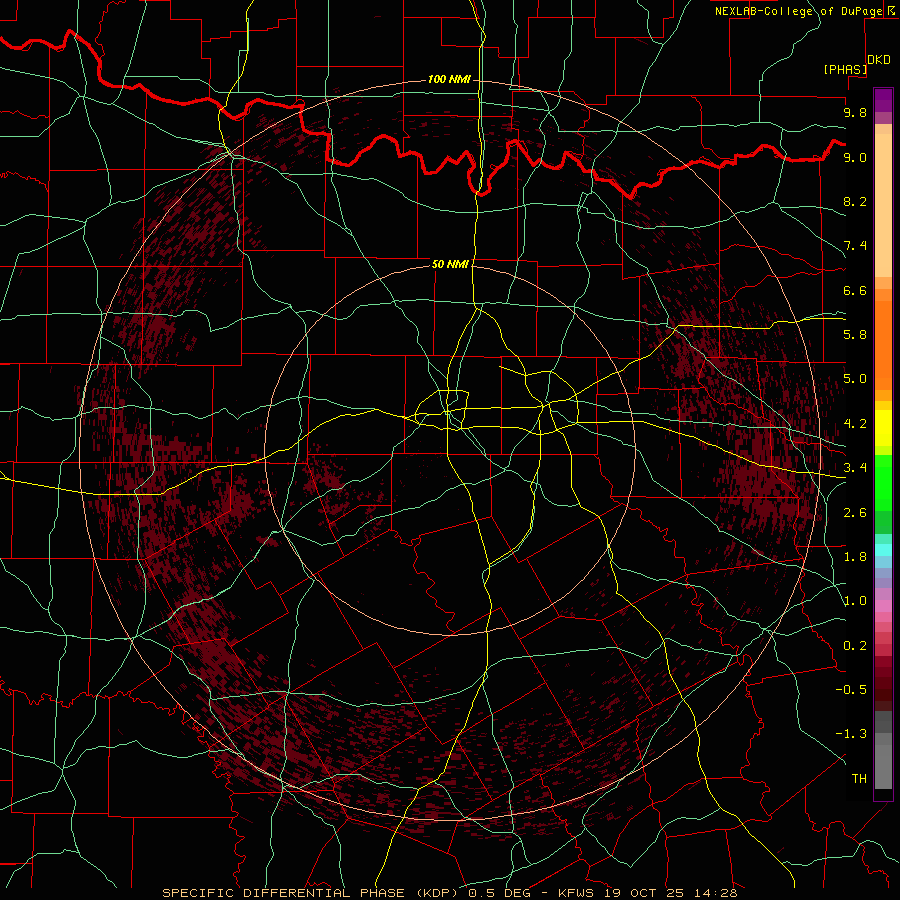
Task: Click the [PHAS] legend unit label
Action: click(x=845, y=69)
